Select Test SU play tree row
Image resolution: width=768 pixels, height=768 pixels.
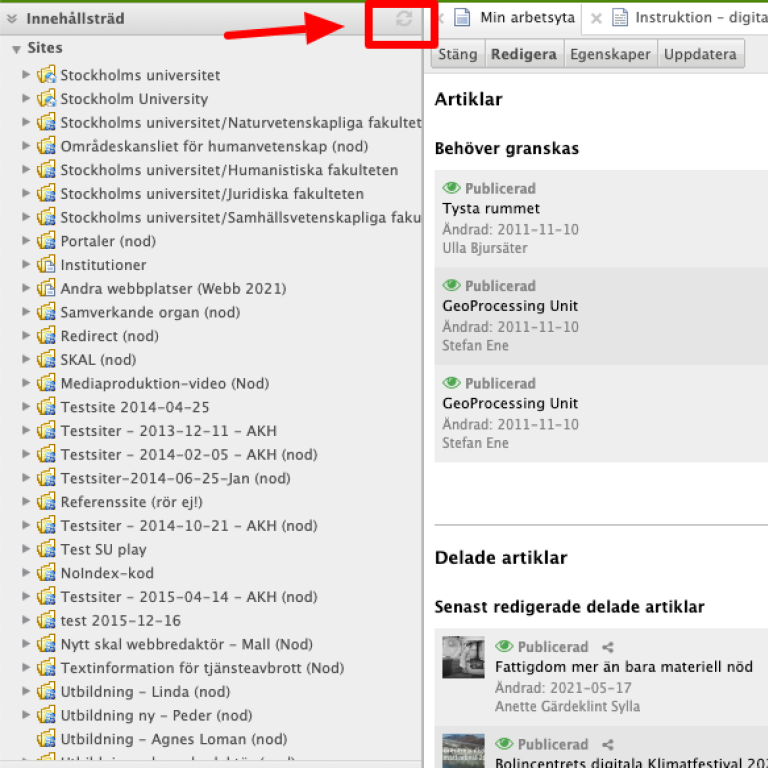(x=103, y=549)
